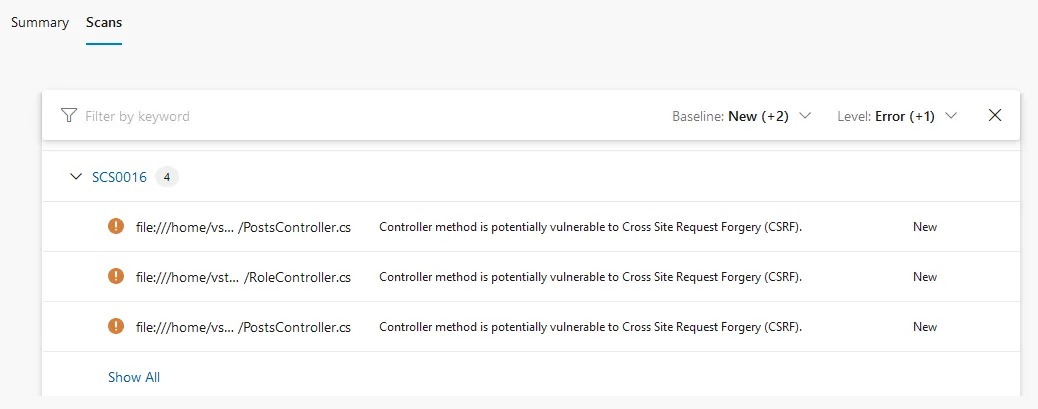1038x409 pixels.
Task: Click the SCS0016 rule name
Action: [119, 177]
